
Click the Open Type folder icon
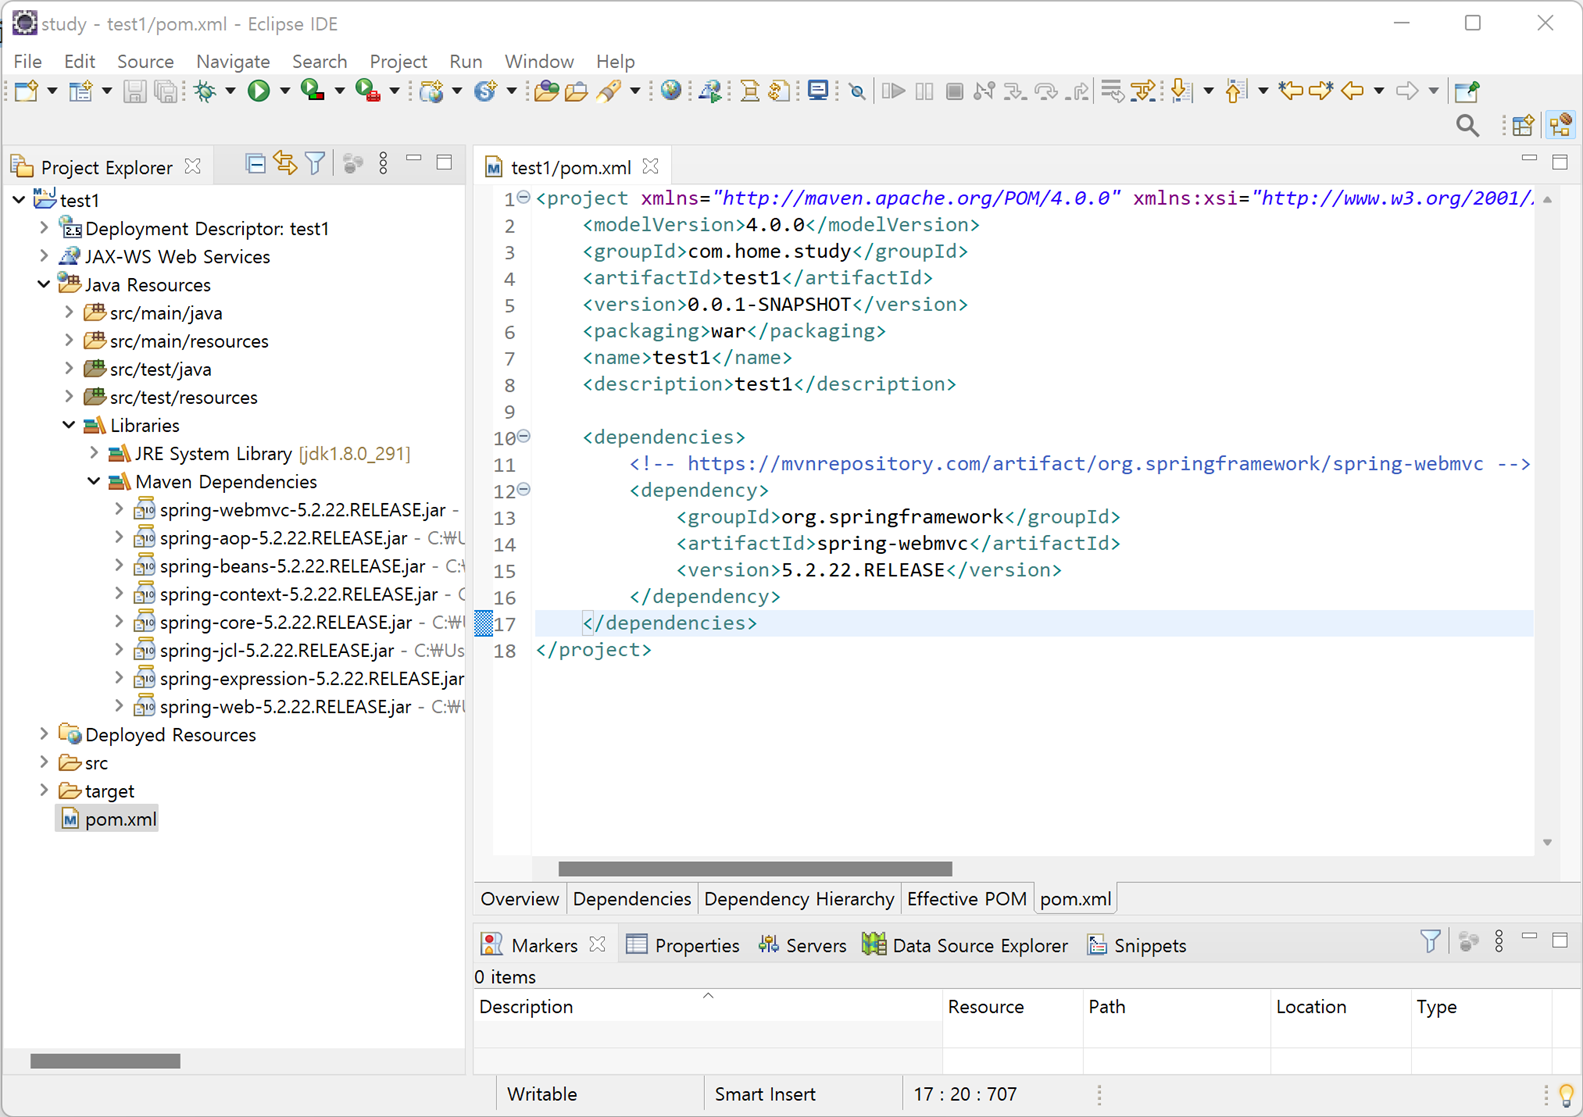(x=546, y=91)
